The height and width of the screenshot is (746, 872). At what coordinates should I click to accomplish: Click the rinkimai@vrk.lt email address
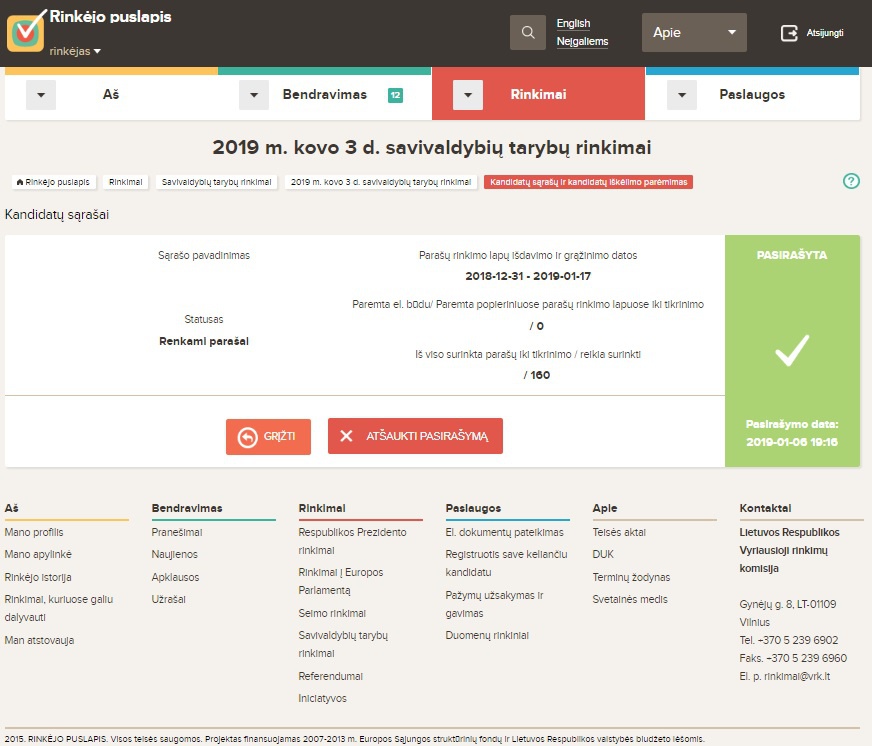[797, 676]
